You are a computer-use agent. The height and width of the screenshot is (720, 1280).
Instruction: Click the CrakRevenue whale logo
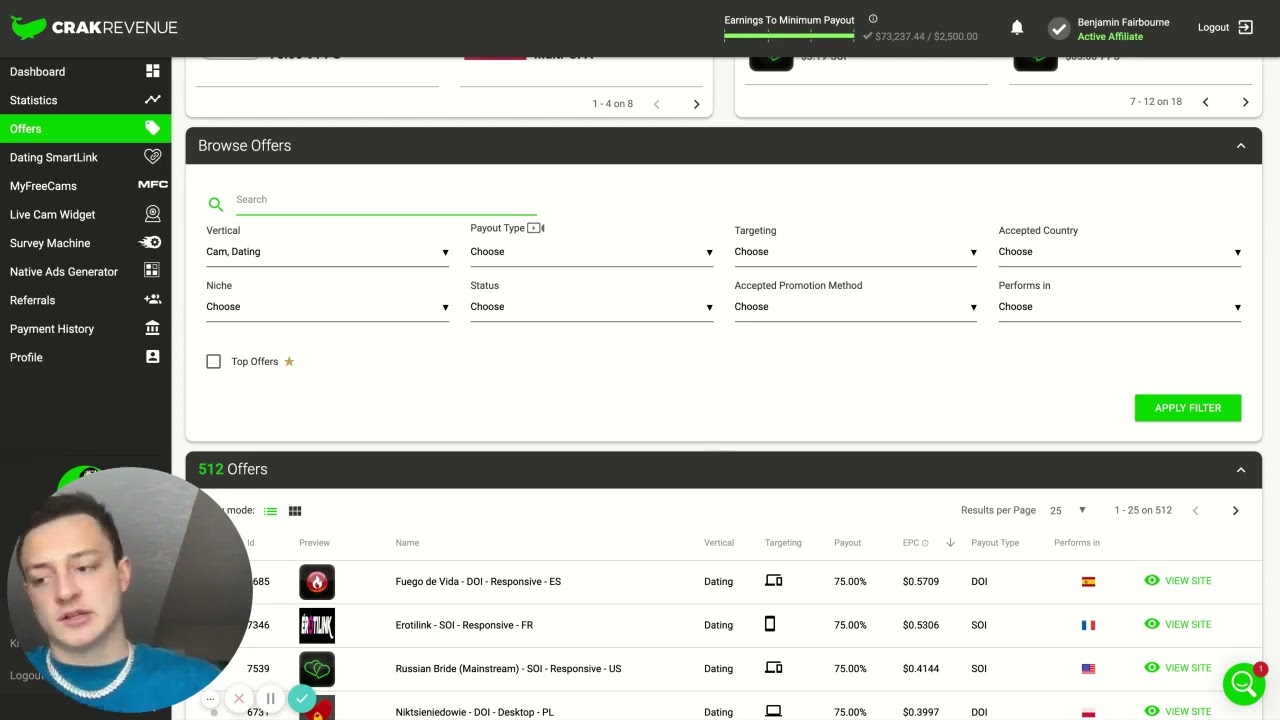click(28, 27)
